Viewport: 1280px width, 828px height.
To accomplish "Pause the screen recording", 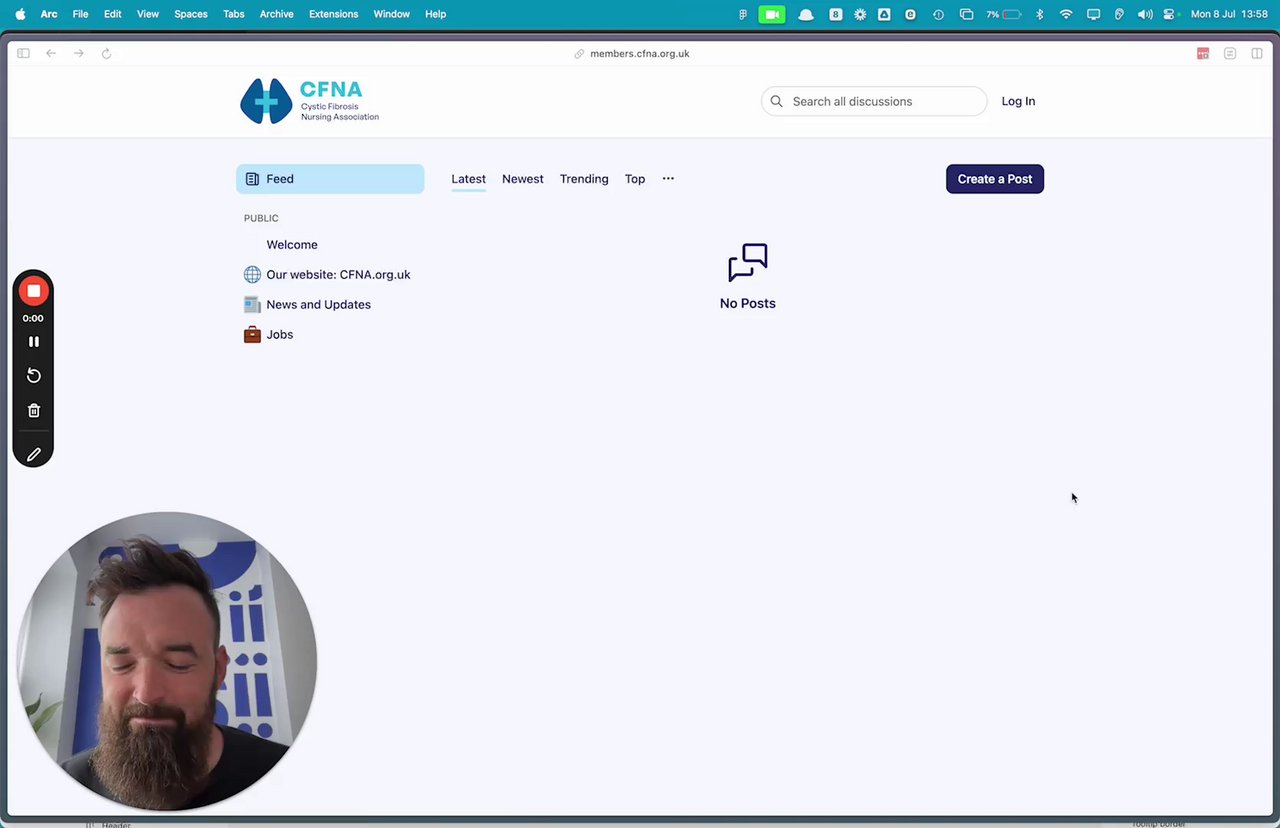I will coord(33,342).
